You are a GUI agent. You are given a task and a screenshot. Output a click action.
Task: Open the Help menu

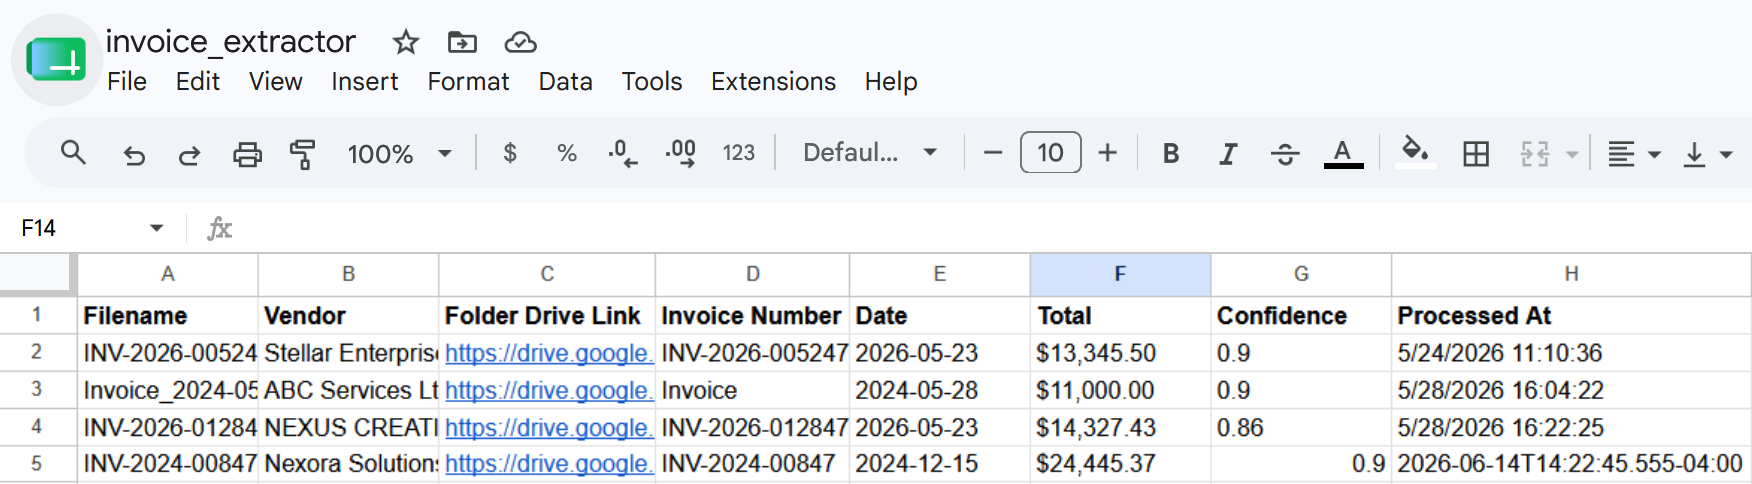point(890,82)
